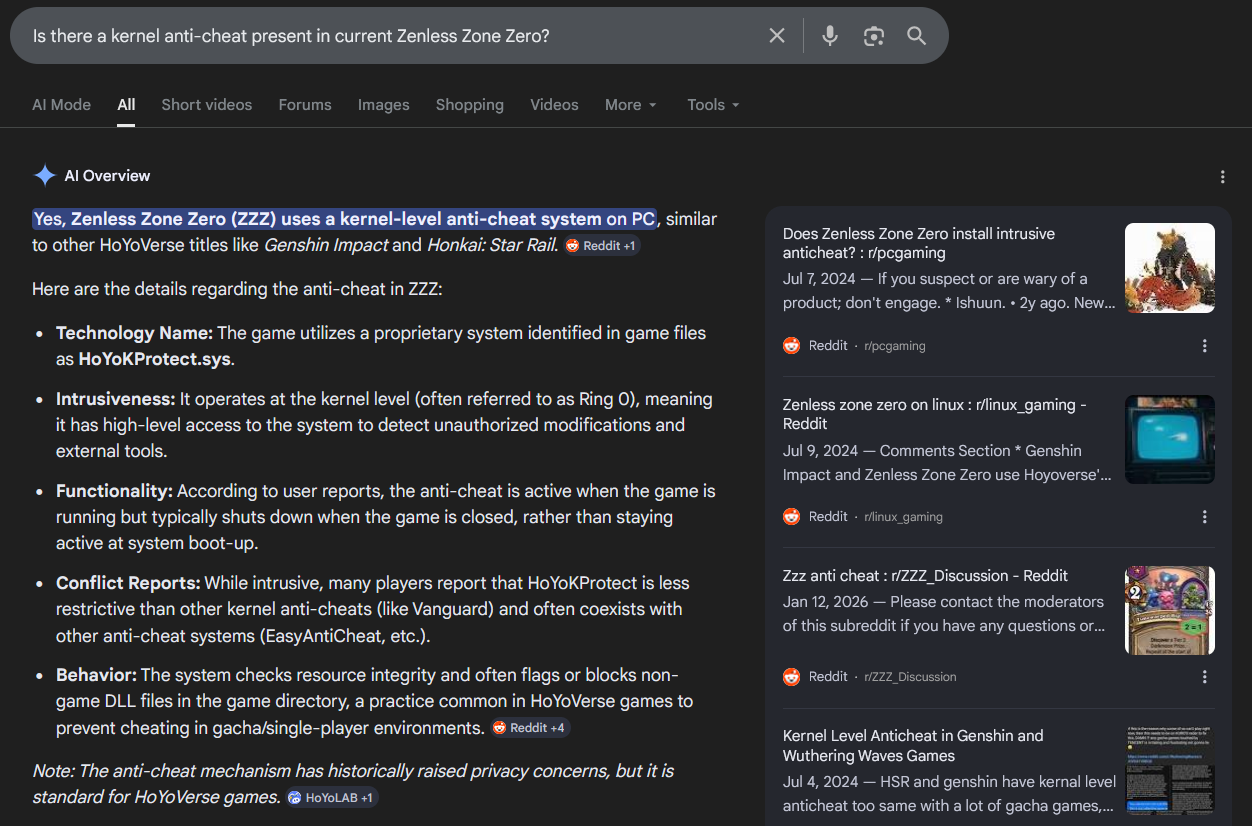1252x826 pixels.
Task: Open options for r/pcgaming Reddit result
Action: coord(1204,346)
